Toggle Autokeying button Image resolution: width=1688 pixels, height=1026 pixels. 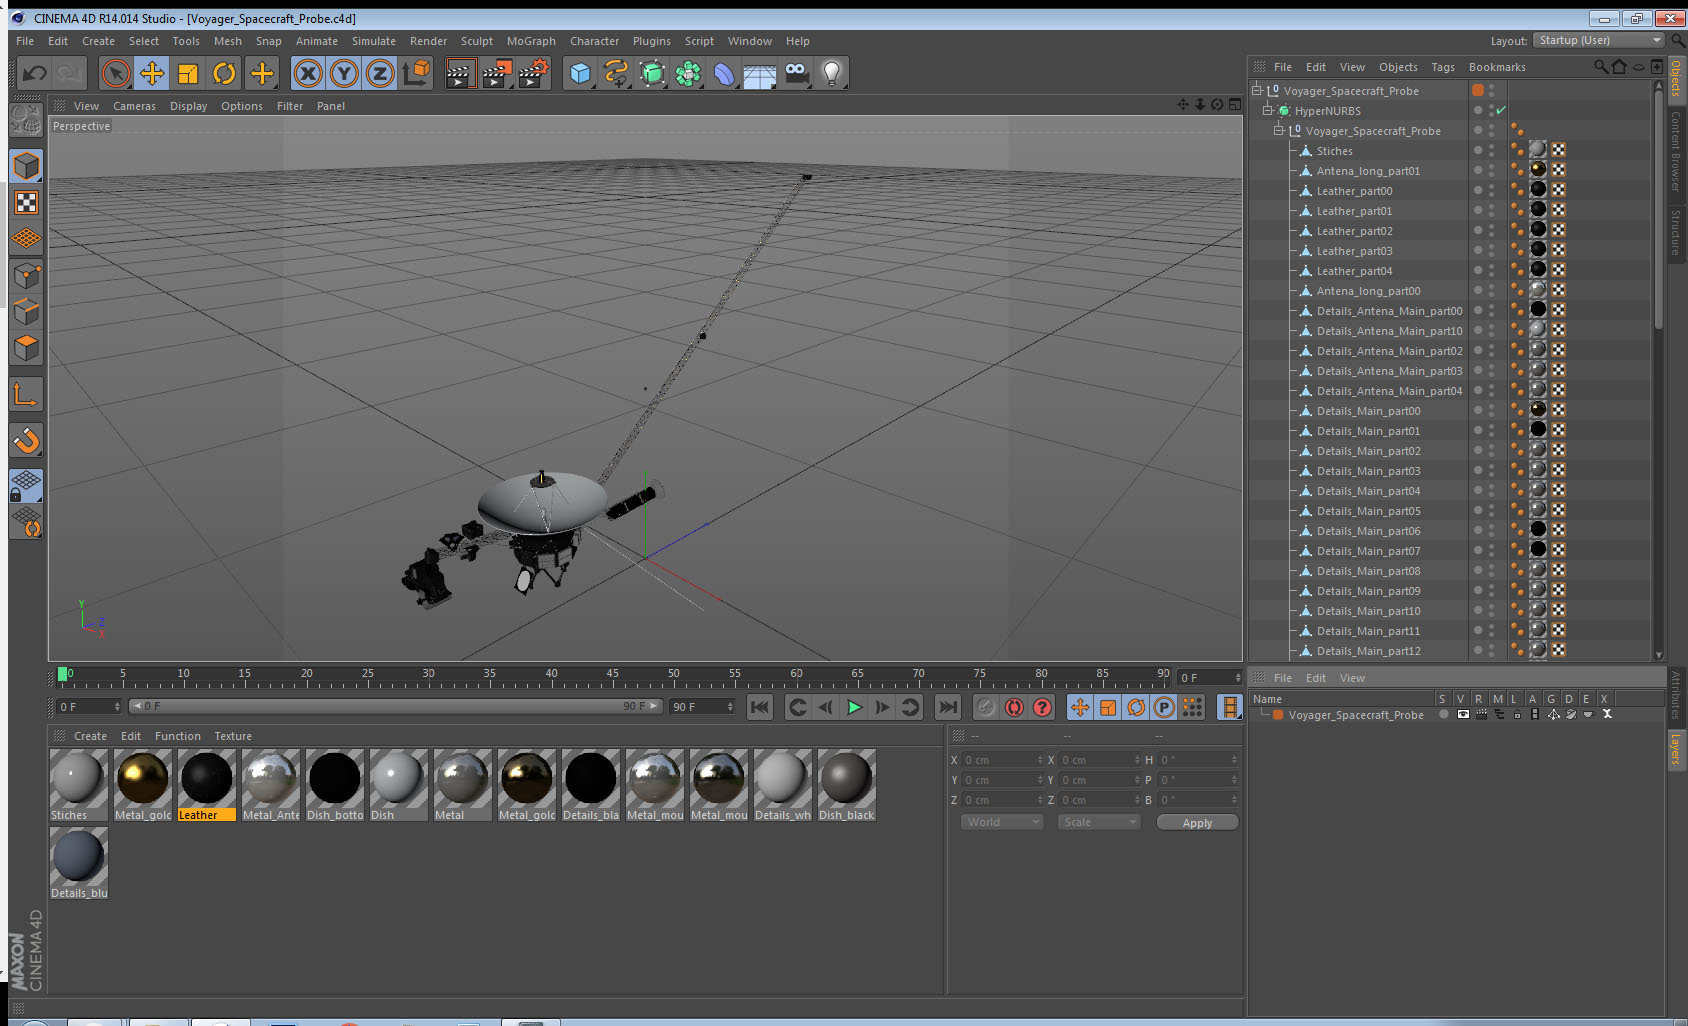pyautogui.click(x=1014, y=707)
